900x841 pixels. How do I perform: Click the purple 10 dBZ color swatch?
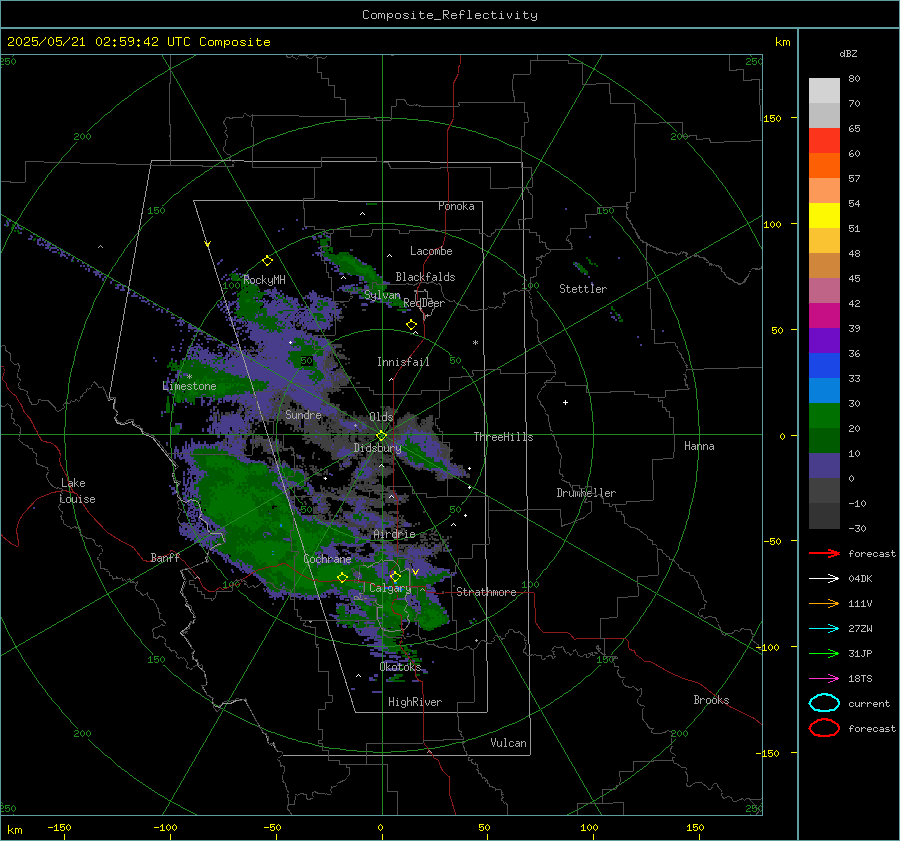[x=824, y=466]
